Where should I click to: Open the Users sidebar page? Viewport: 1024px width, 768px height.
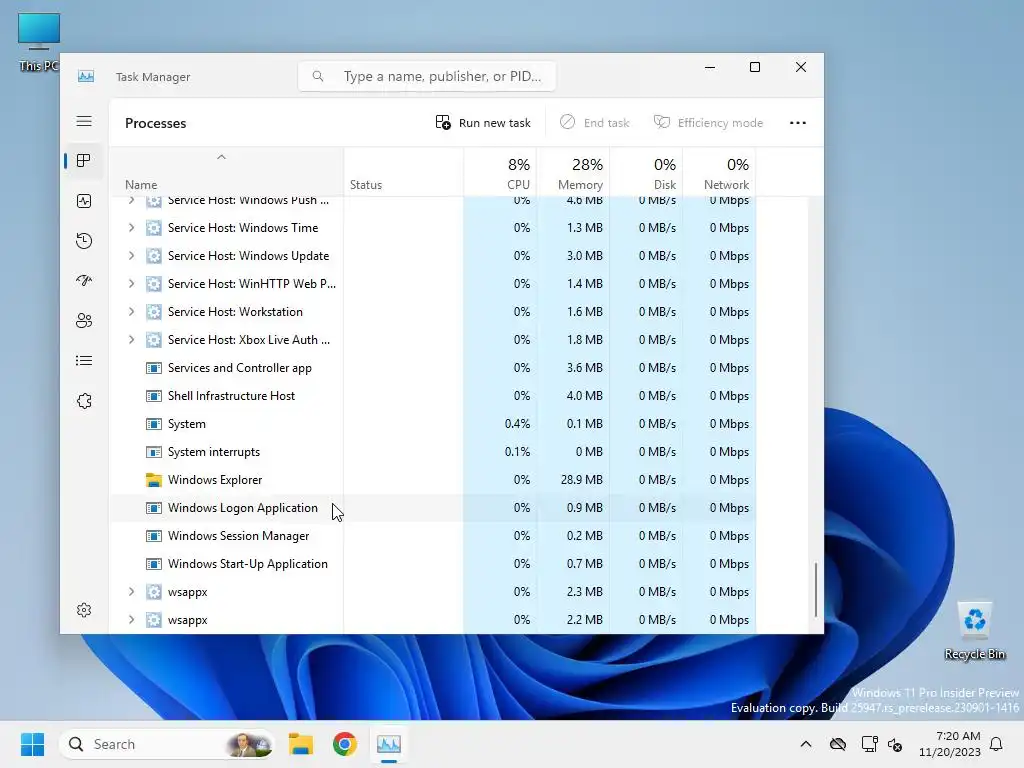(84, 321)
